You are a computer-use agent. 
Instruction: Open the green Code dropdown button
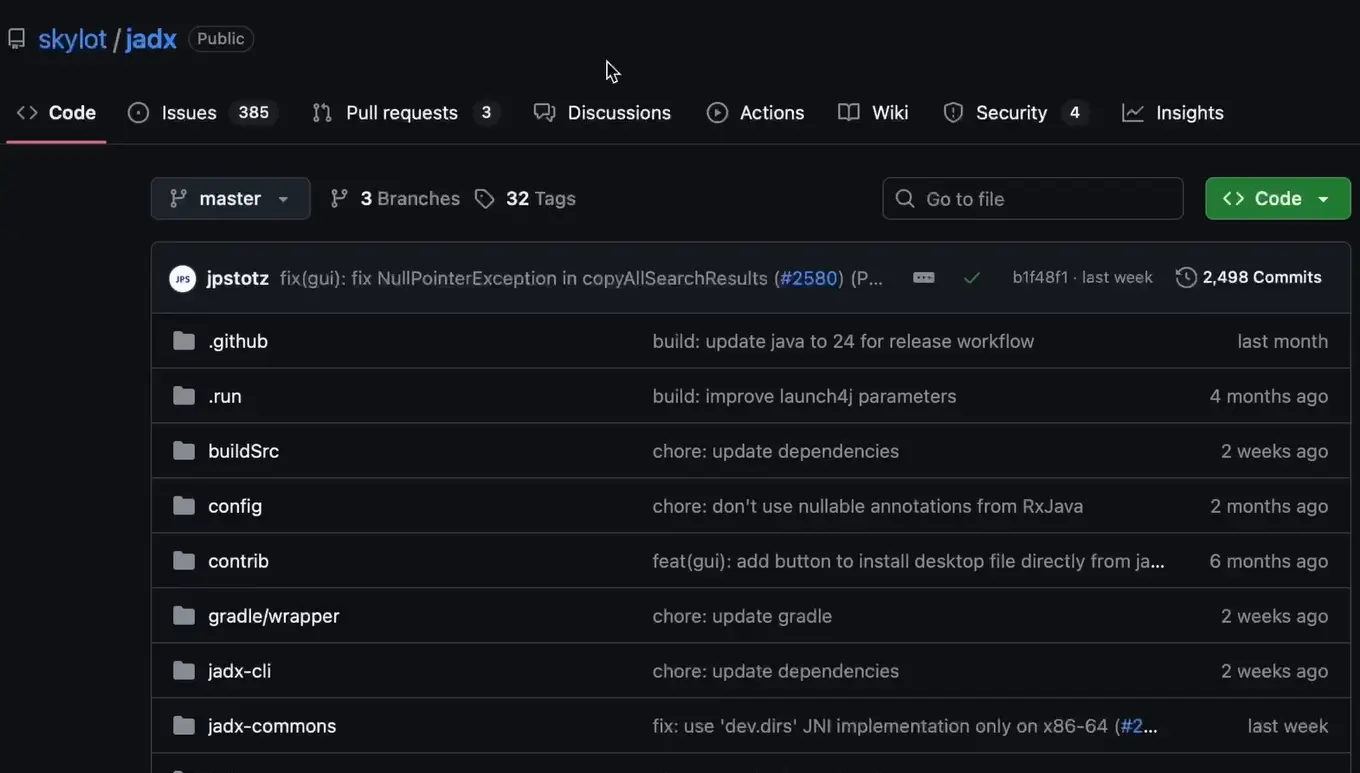[1277, 198]
